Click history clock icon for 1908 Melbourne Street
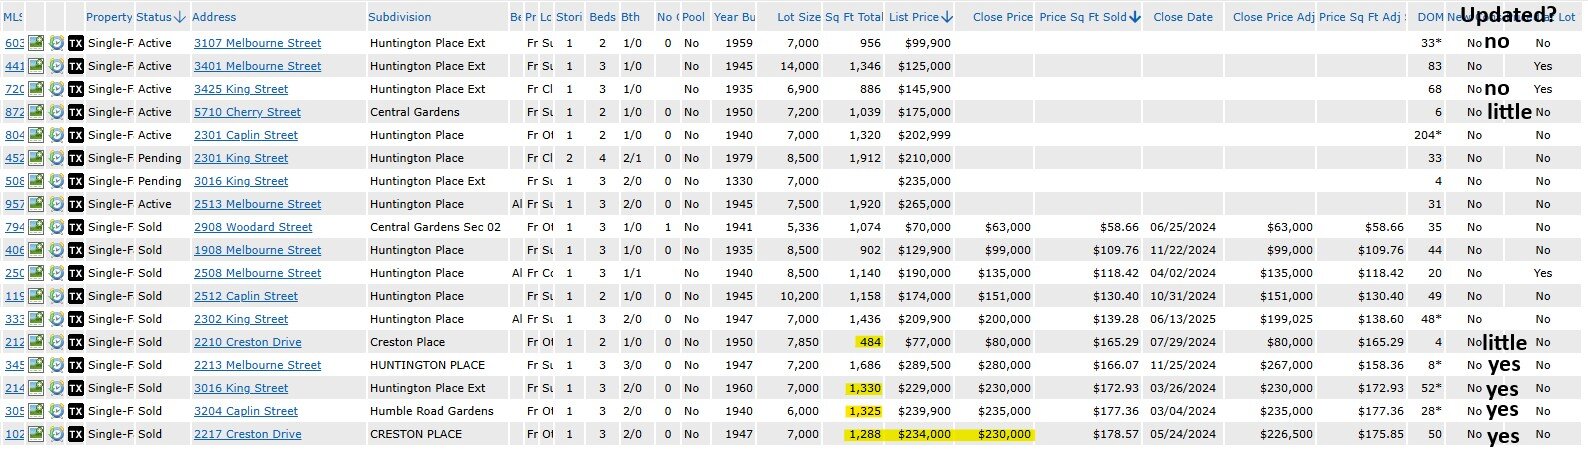The image size is (1588, 452). coord(56,250)
